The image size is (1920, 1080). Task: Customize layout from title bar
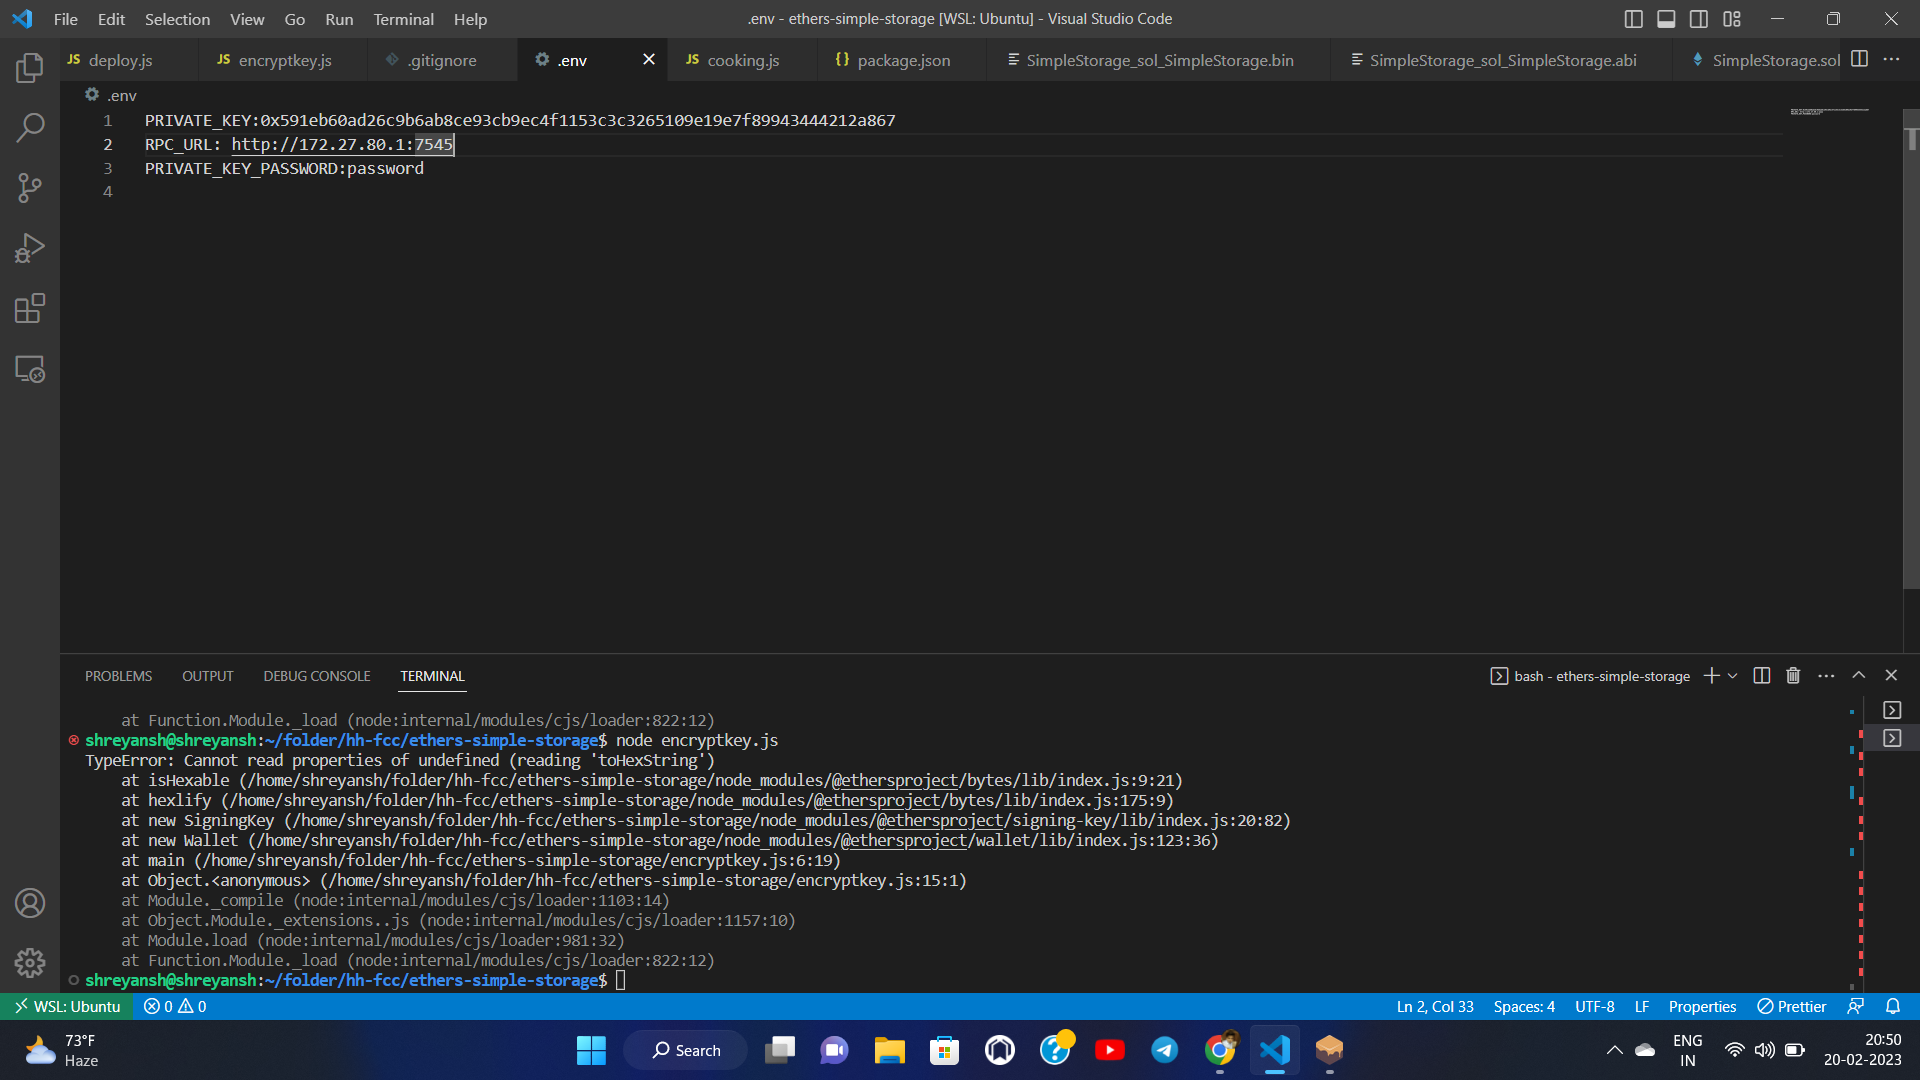point(1732,19)
